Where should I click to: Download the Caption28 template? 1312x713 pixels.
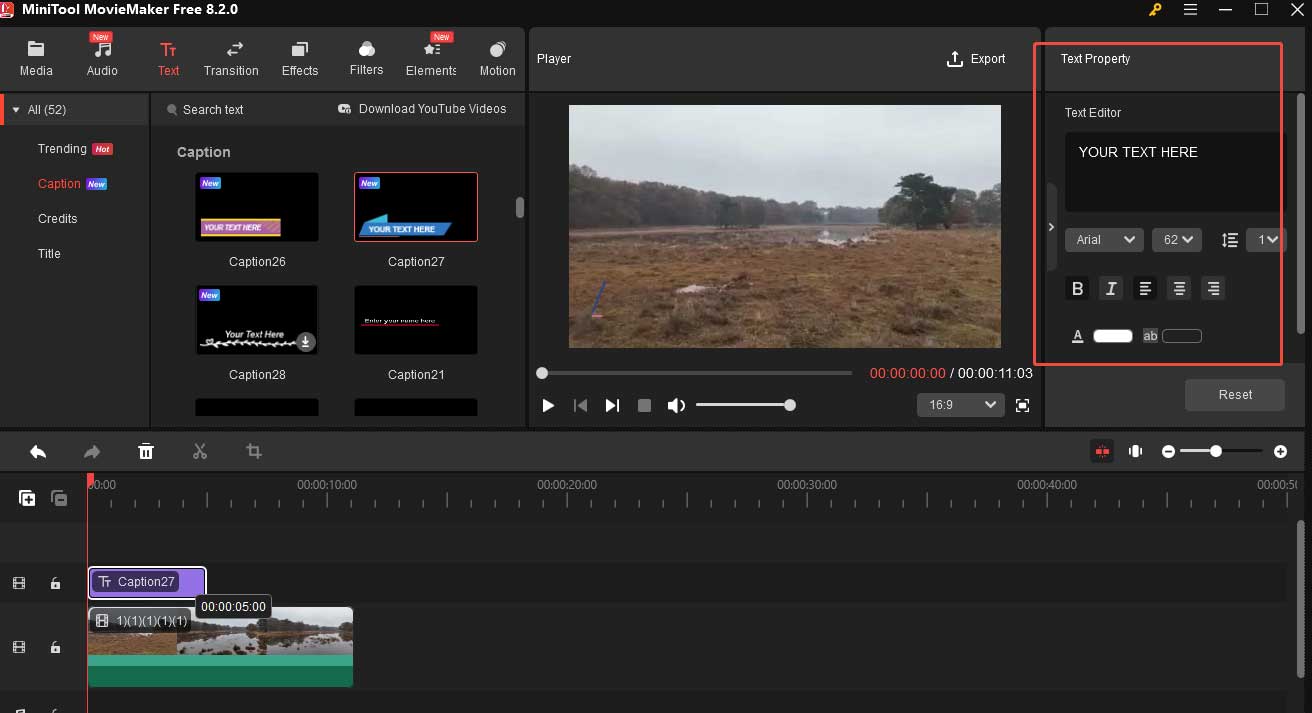(x=306, y=342)
